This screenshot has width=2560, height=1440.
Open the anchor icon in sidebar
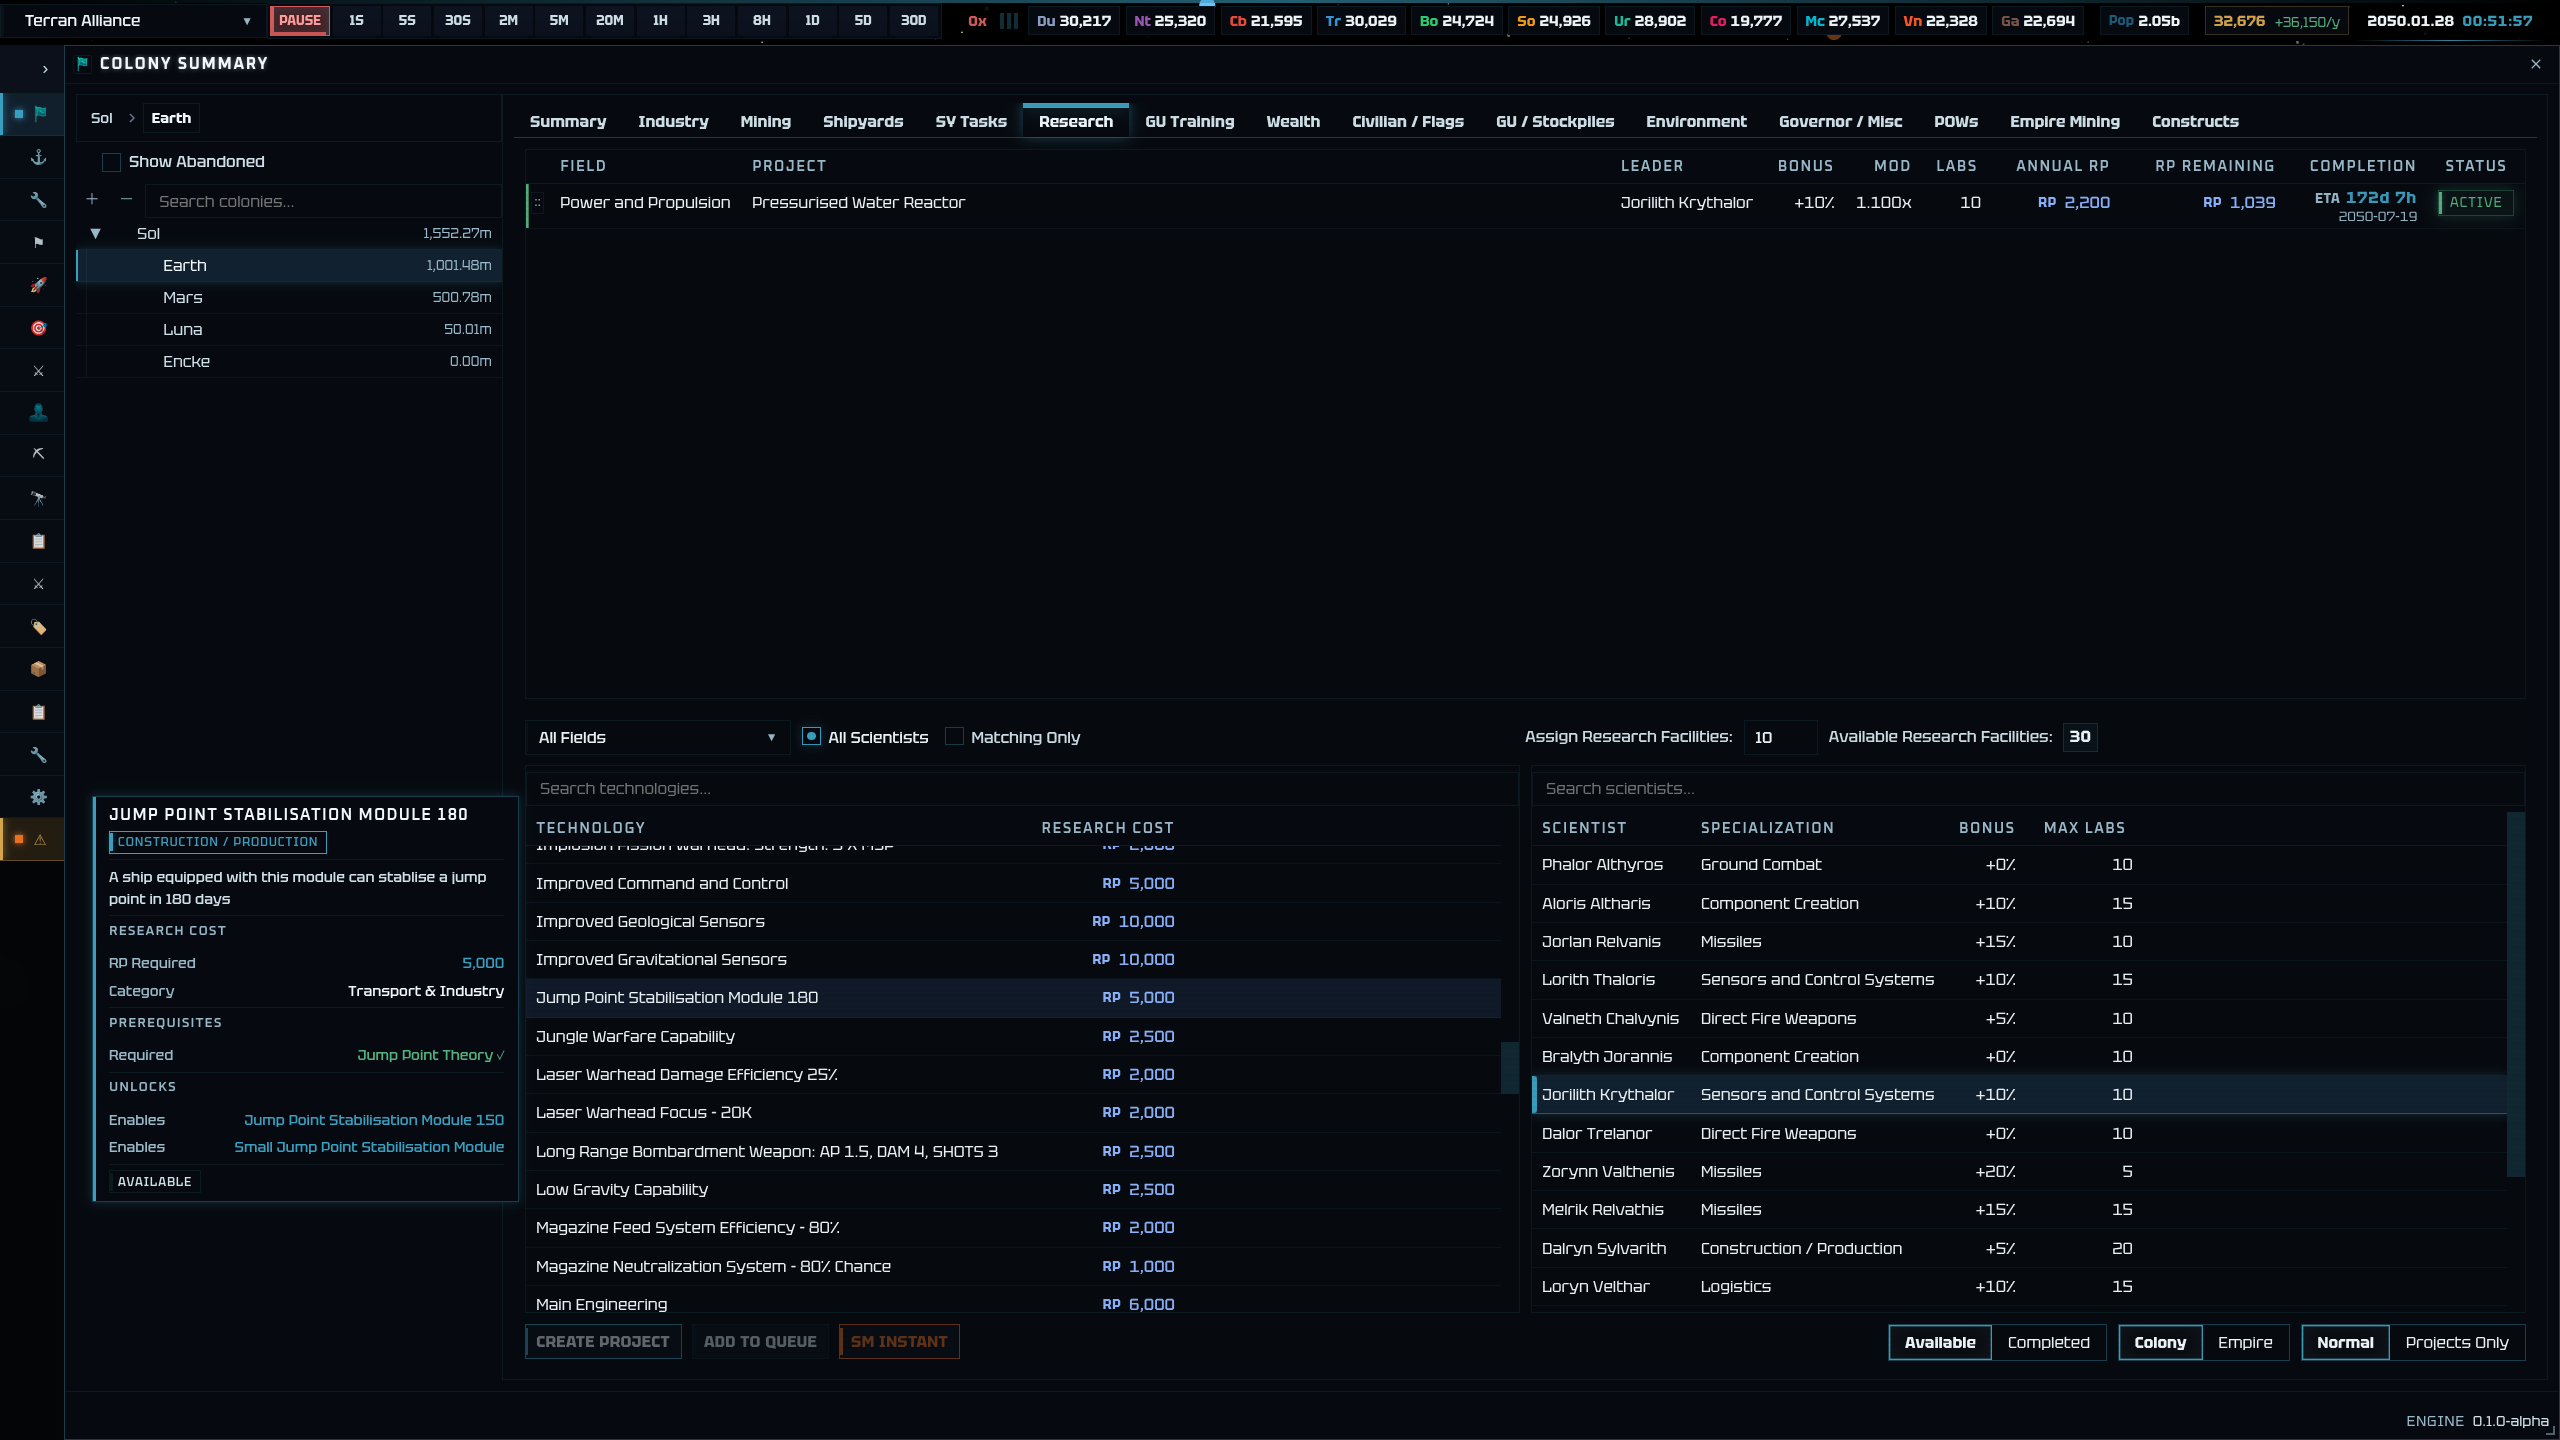click(38, 158)
